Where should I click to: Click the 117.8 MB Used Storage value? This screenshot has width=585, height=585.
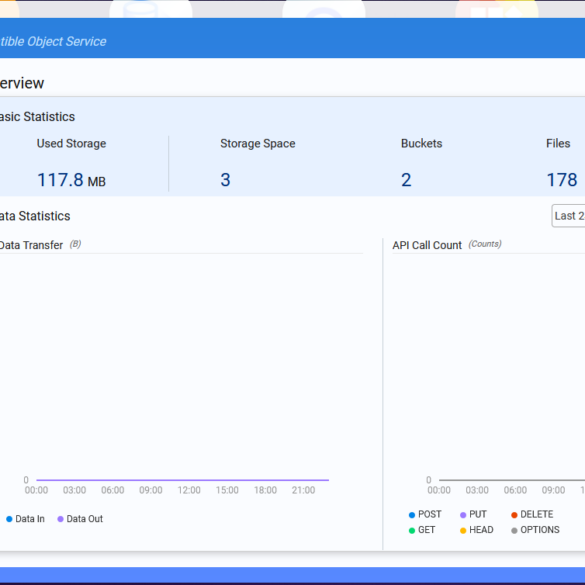pos(71,180)
